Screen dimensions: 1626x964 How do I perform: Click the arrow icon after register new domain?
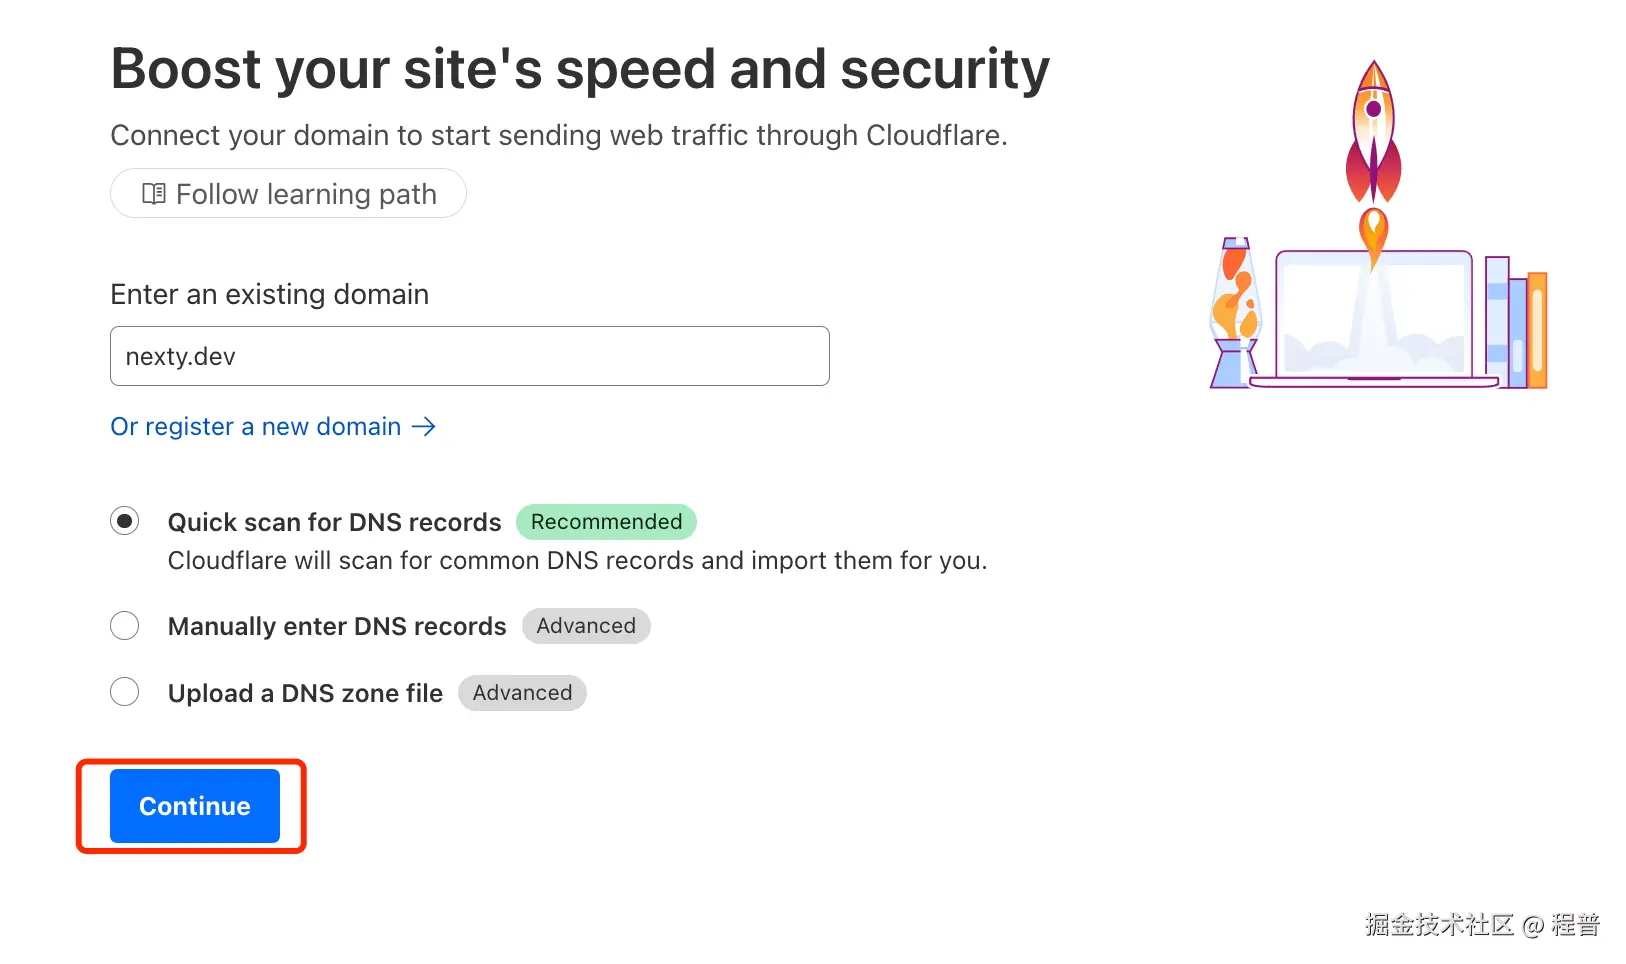coord(424,426)
